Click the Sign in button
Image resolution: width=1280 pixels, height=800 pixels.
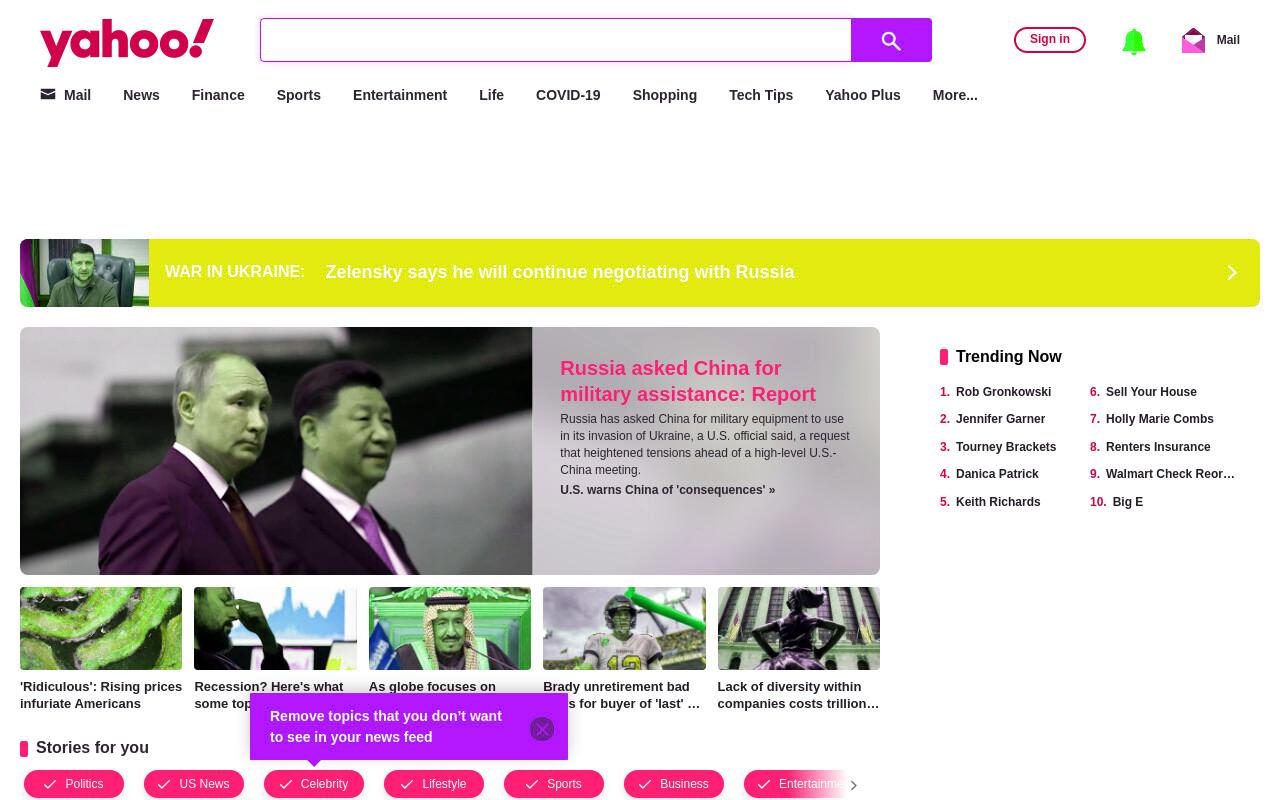[1050, 40]
